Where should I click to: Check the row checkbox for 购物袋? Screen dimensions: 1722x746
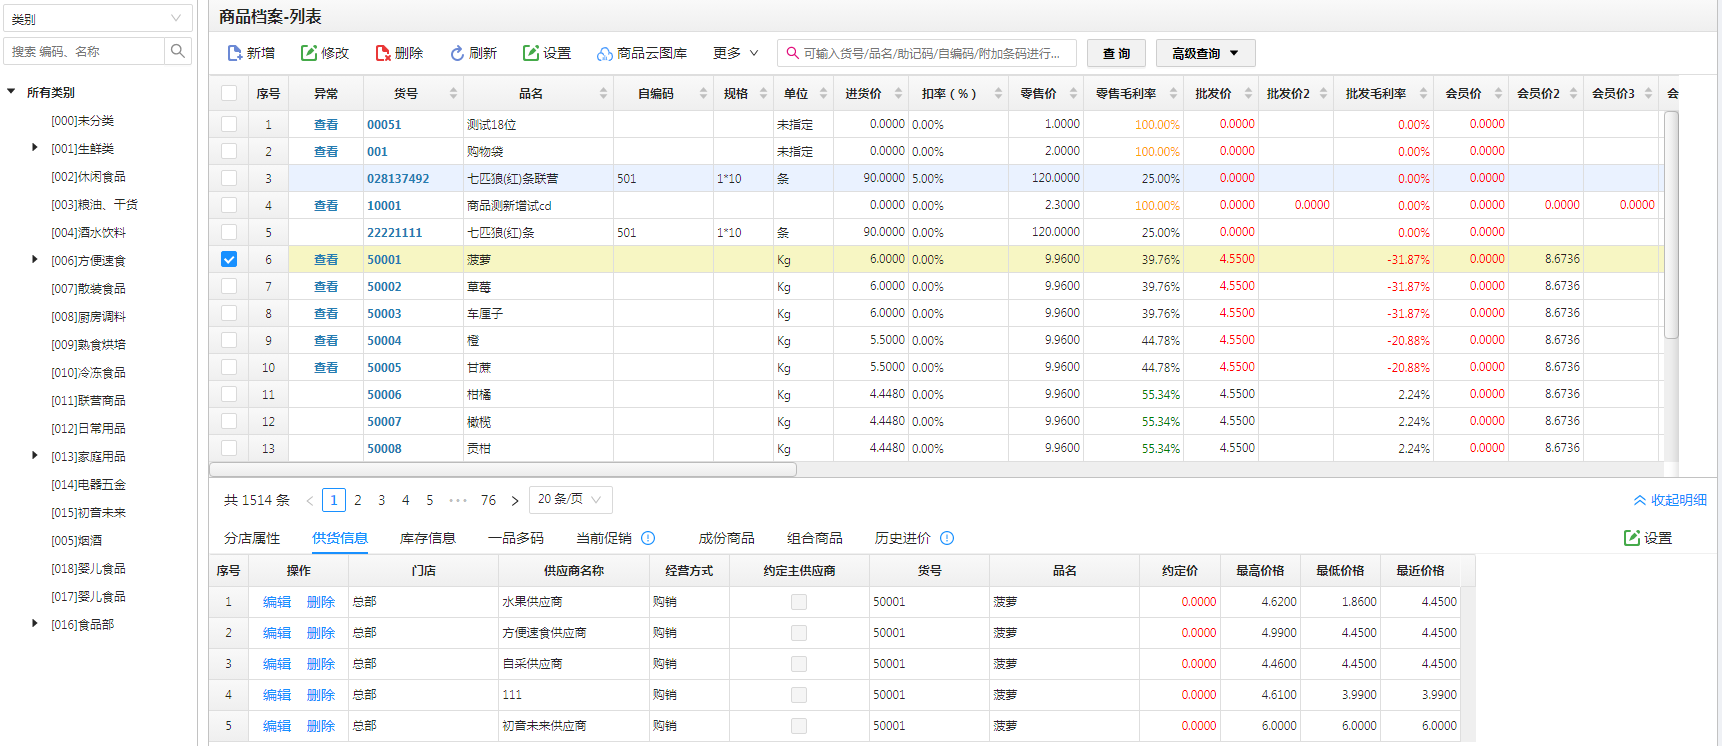pyautogui.click(x=229, y=151)
